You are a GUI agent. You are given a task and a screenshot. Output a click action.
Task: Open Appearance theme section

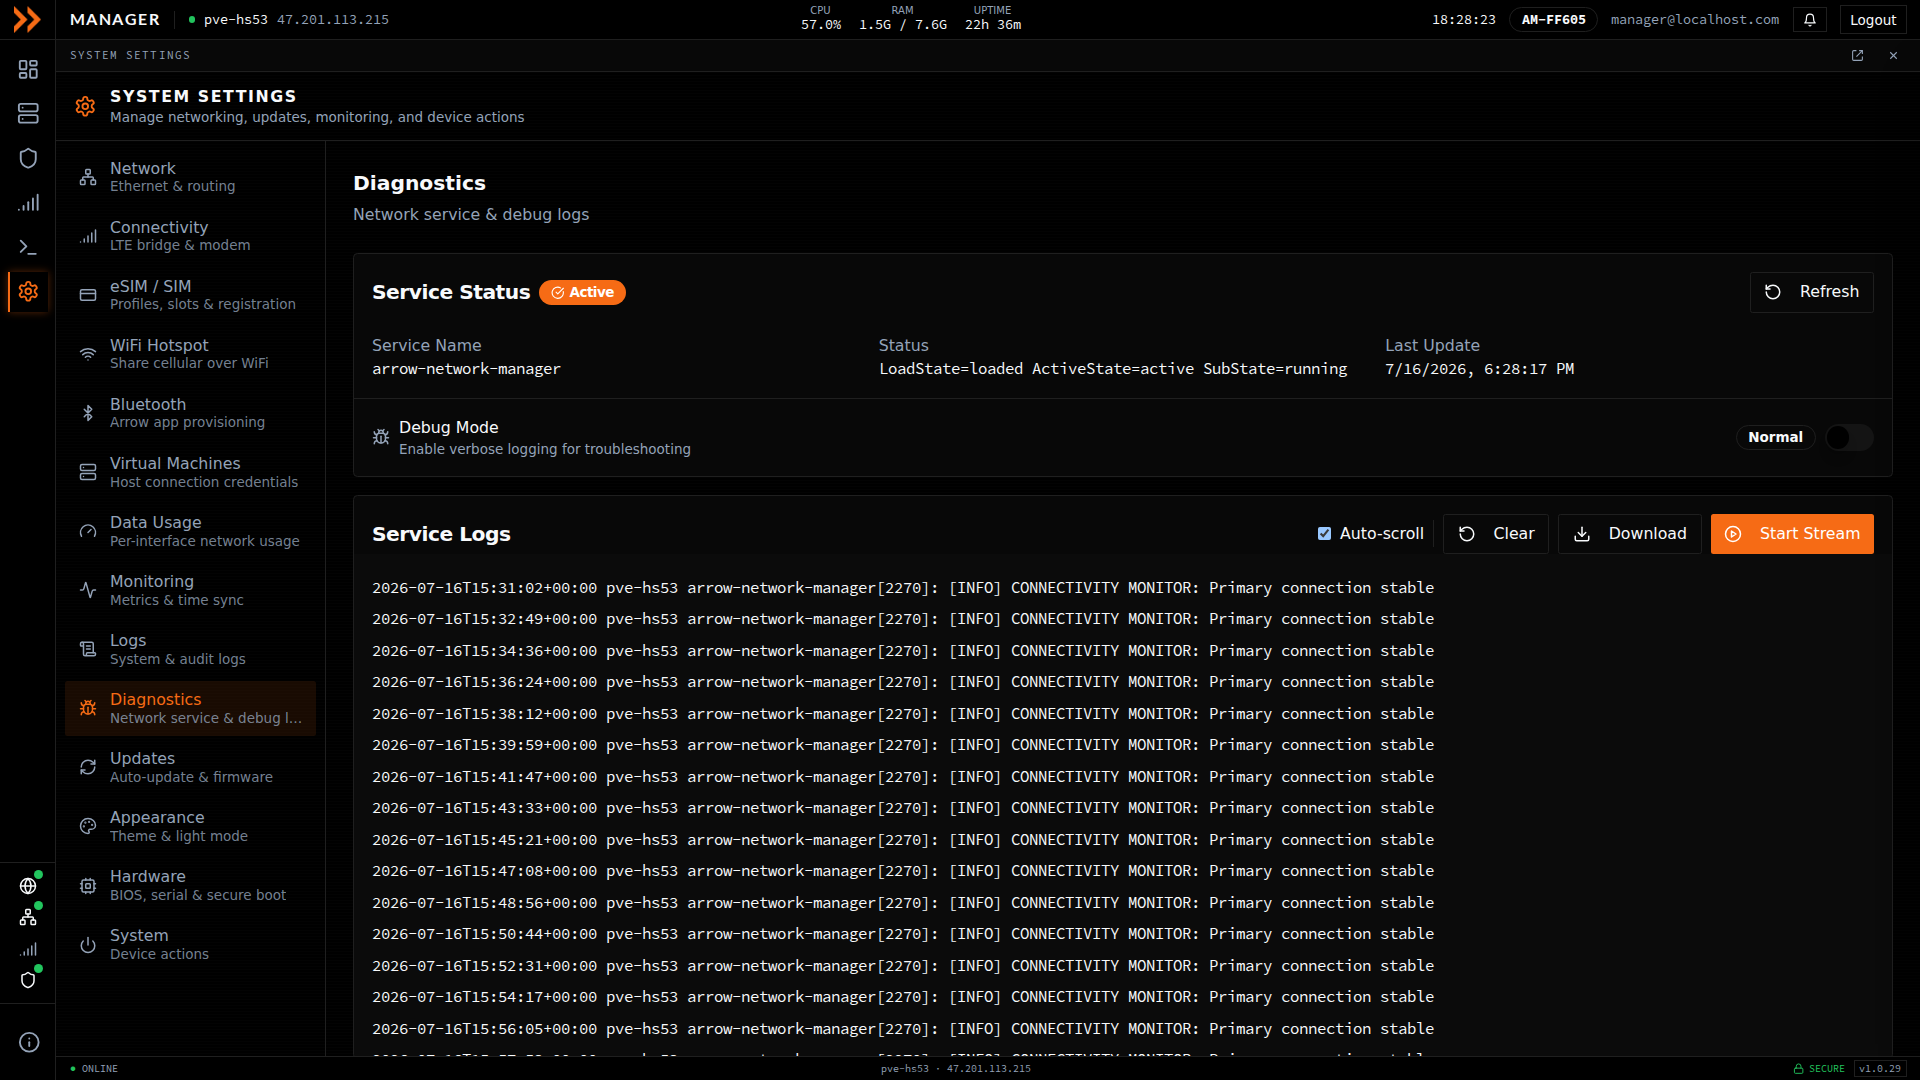tap(190, 826)
